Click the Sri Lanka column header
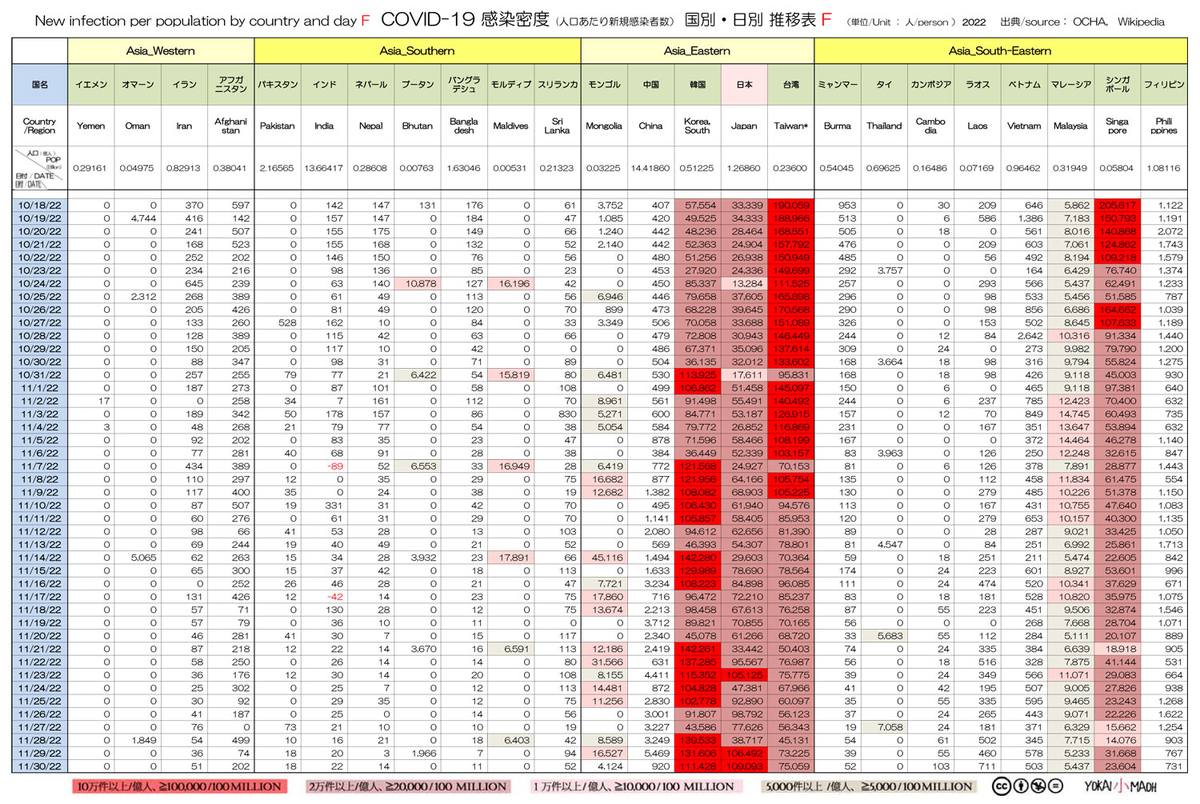 [x=557, y=127]
